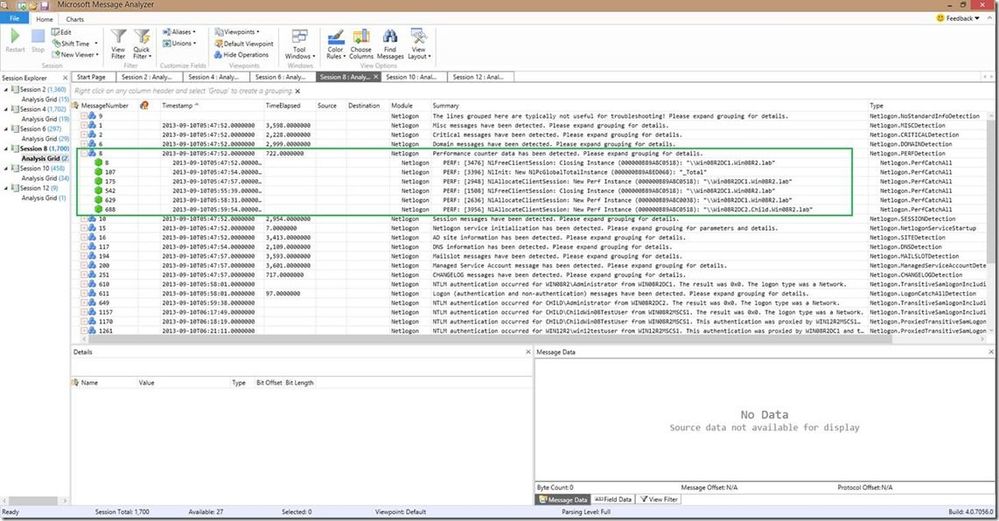Screen dimensions: 999x521
Task: Collapse the expanded message group 8
Action: pyautogui.click(x=84, y=153)
